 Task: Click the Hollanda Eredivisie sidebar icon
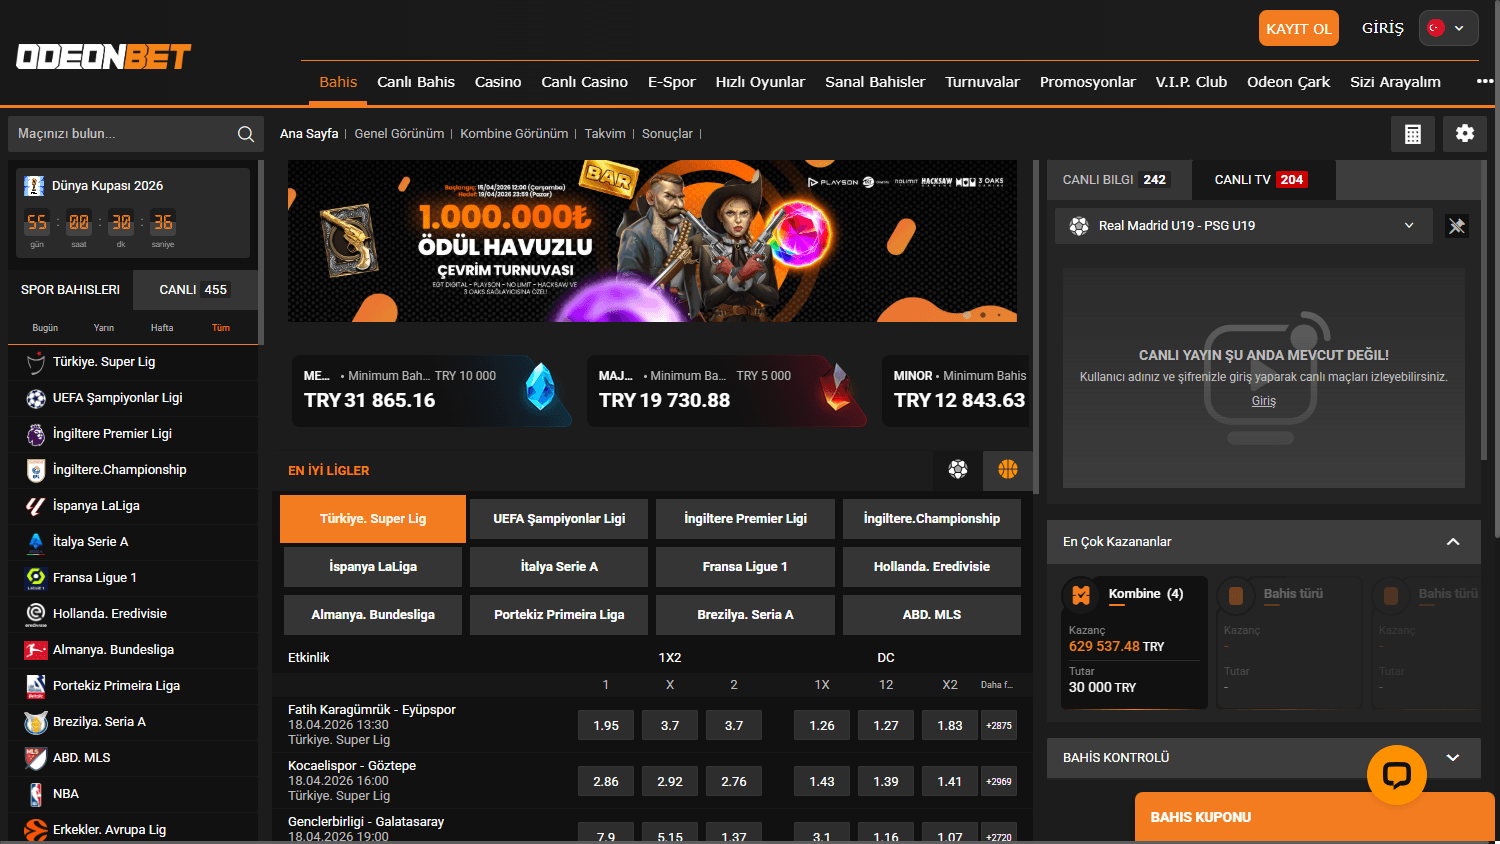36,614
